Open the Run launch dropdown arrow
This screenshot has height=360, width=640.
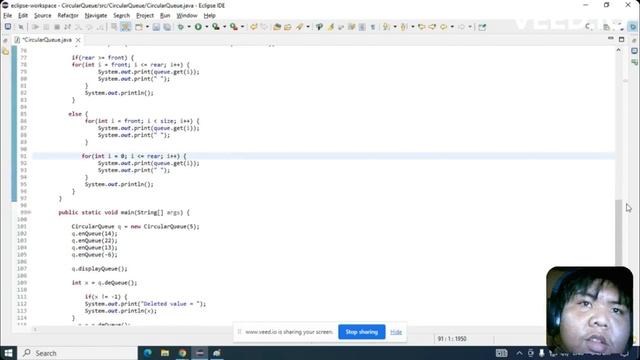207,27
